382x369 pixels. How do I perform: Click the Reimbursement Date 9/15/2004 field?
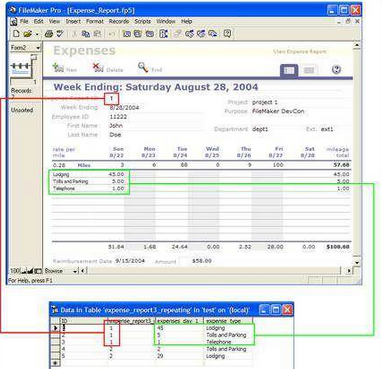click(130, 261)
